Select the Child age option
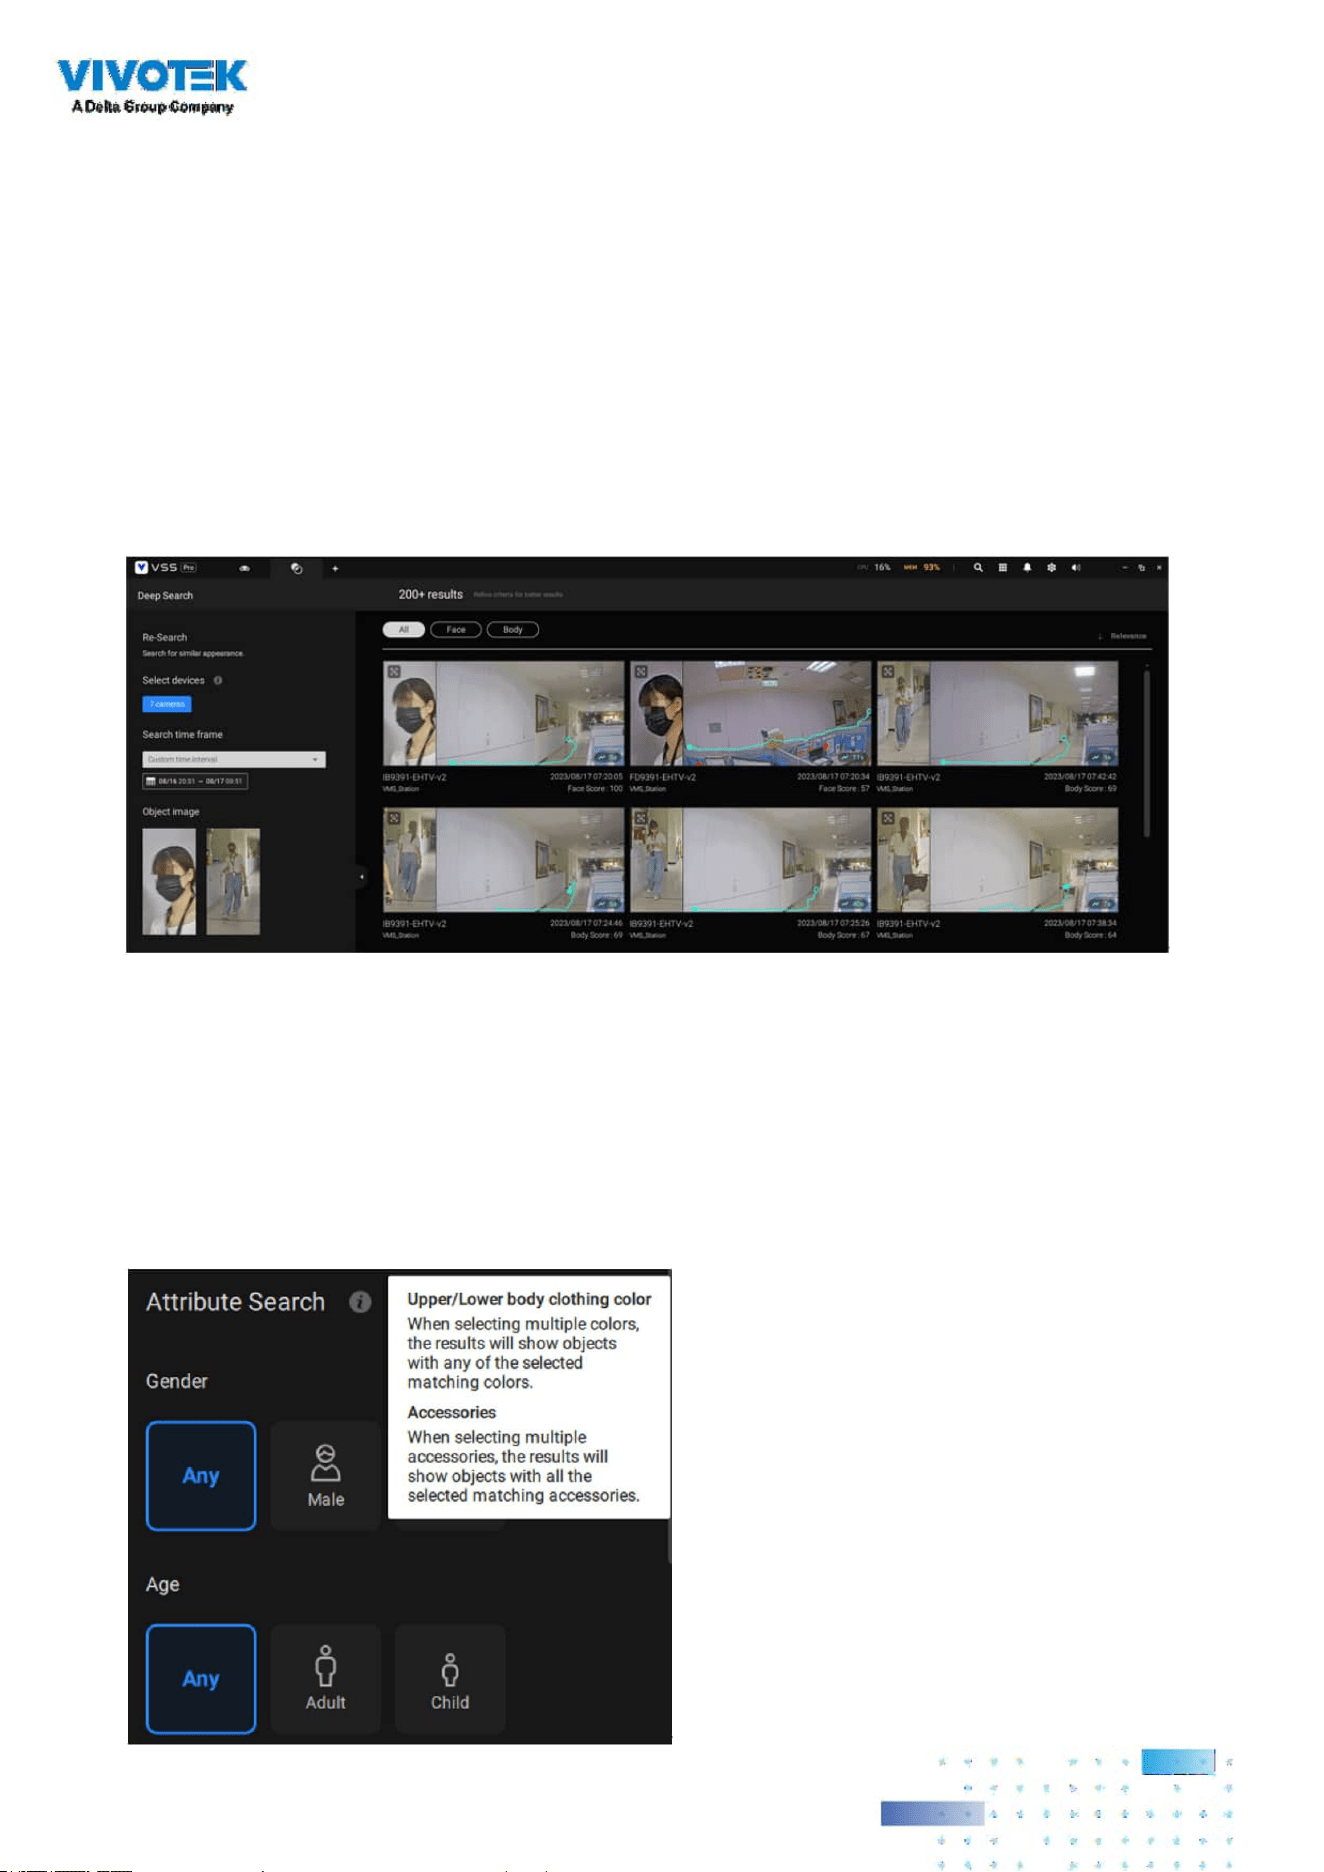Screen dimensions: 1324x1872 point(450,1679)
